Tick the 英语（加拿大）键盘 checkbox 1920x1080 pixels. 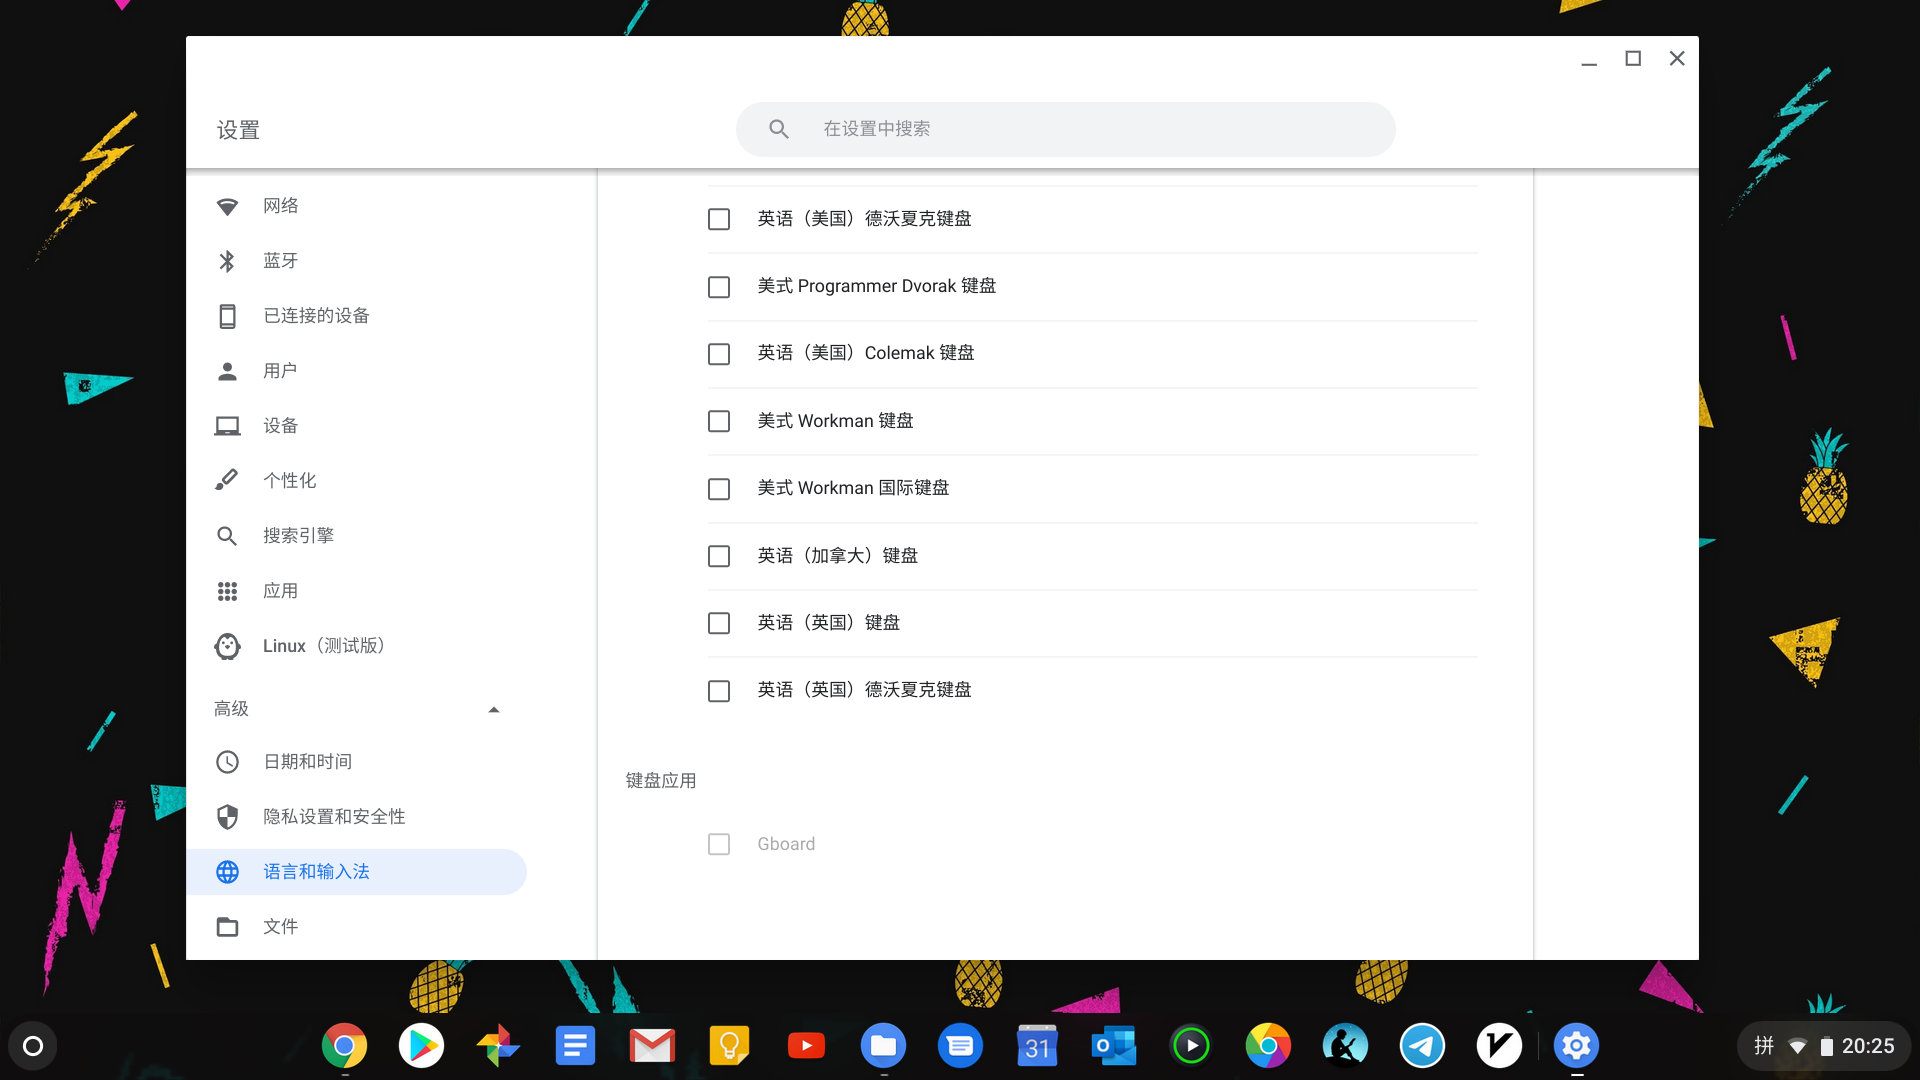(719, 556)
